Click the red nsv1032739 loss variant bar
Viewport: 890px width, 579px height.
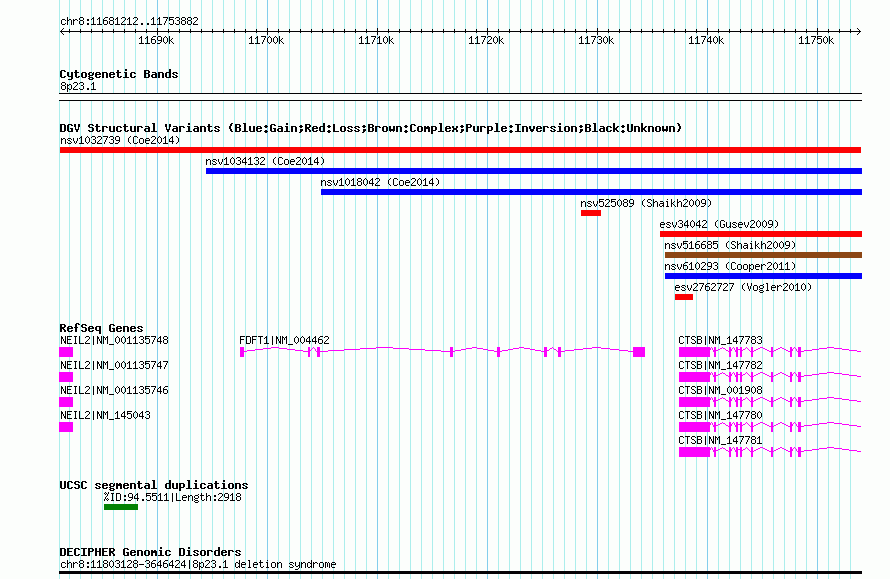tap(460, 150)
